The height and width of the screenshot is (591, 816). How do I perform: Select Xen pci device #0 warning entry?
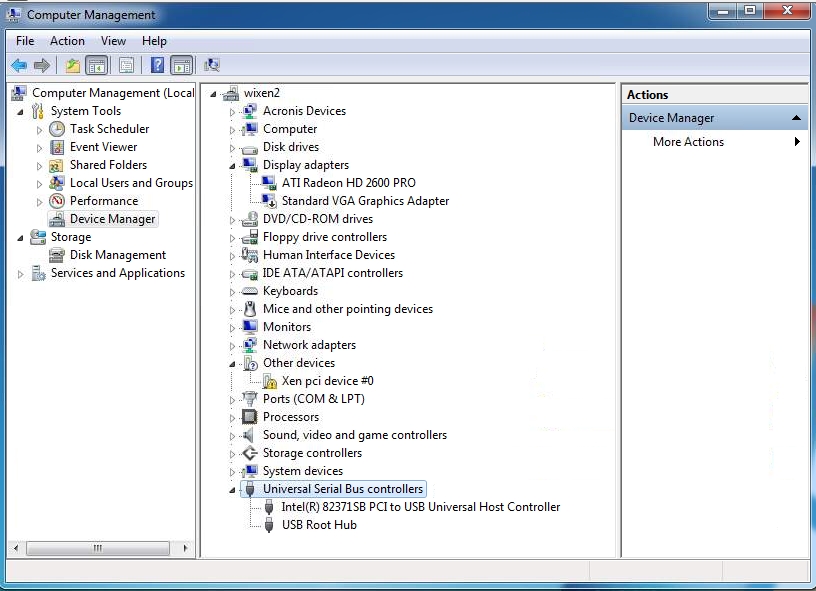tap(327, 381)
